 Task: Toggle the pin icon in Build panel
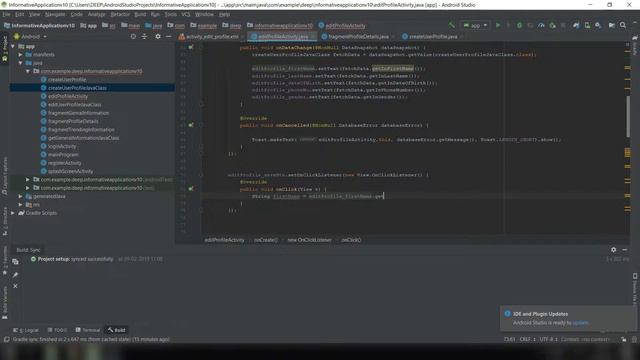pos(15,275)
